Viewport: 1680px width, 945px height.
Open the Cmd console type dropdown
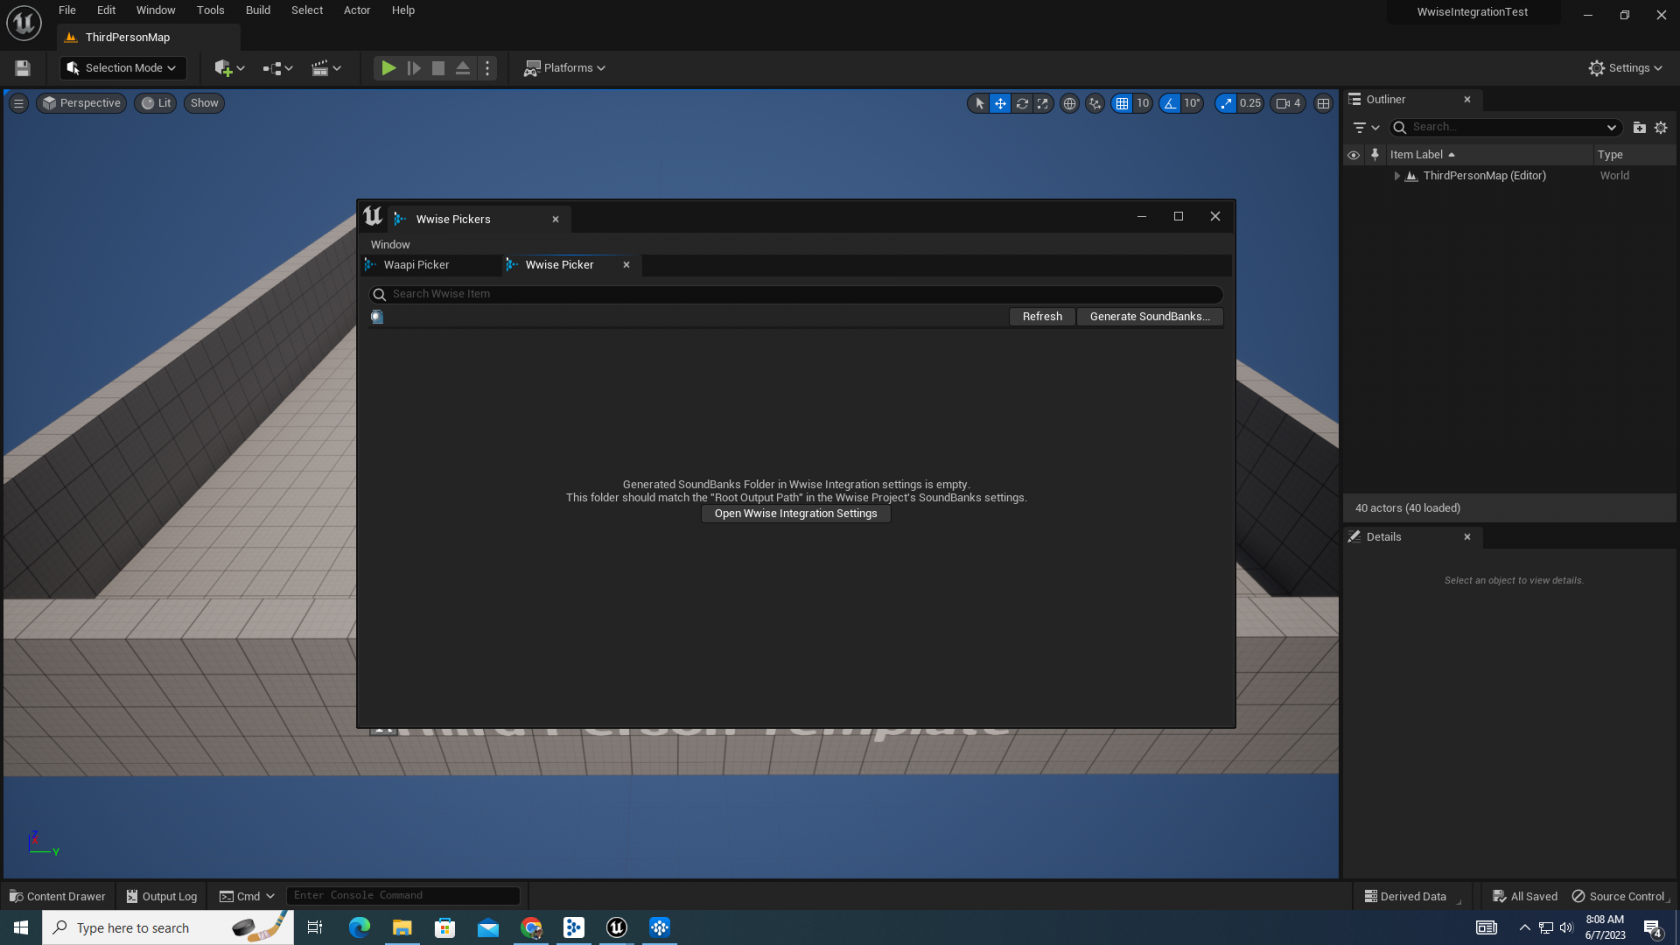click(x=247, y=896)
